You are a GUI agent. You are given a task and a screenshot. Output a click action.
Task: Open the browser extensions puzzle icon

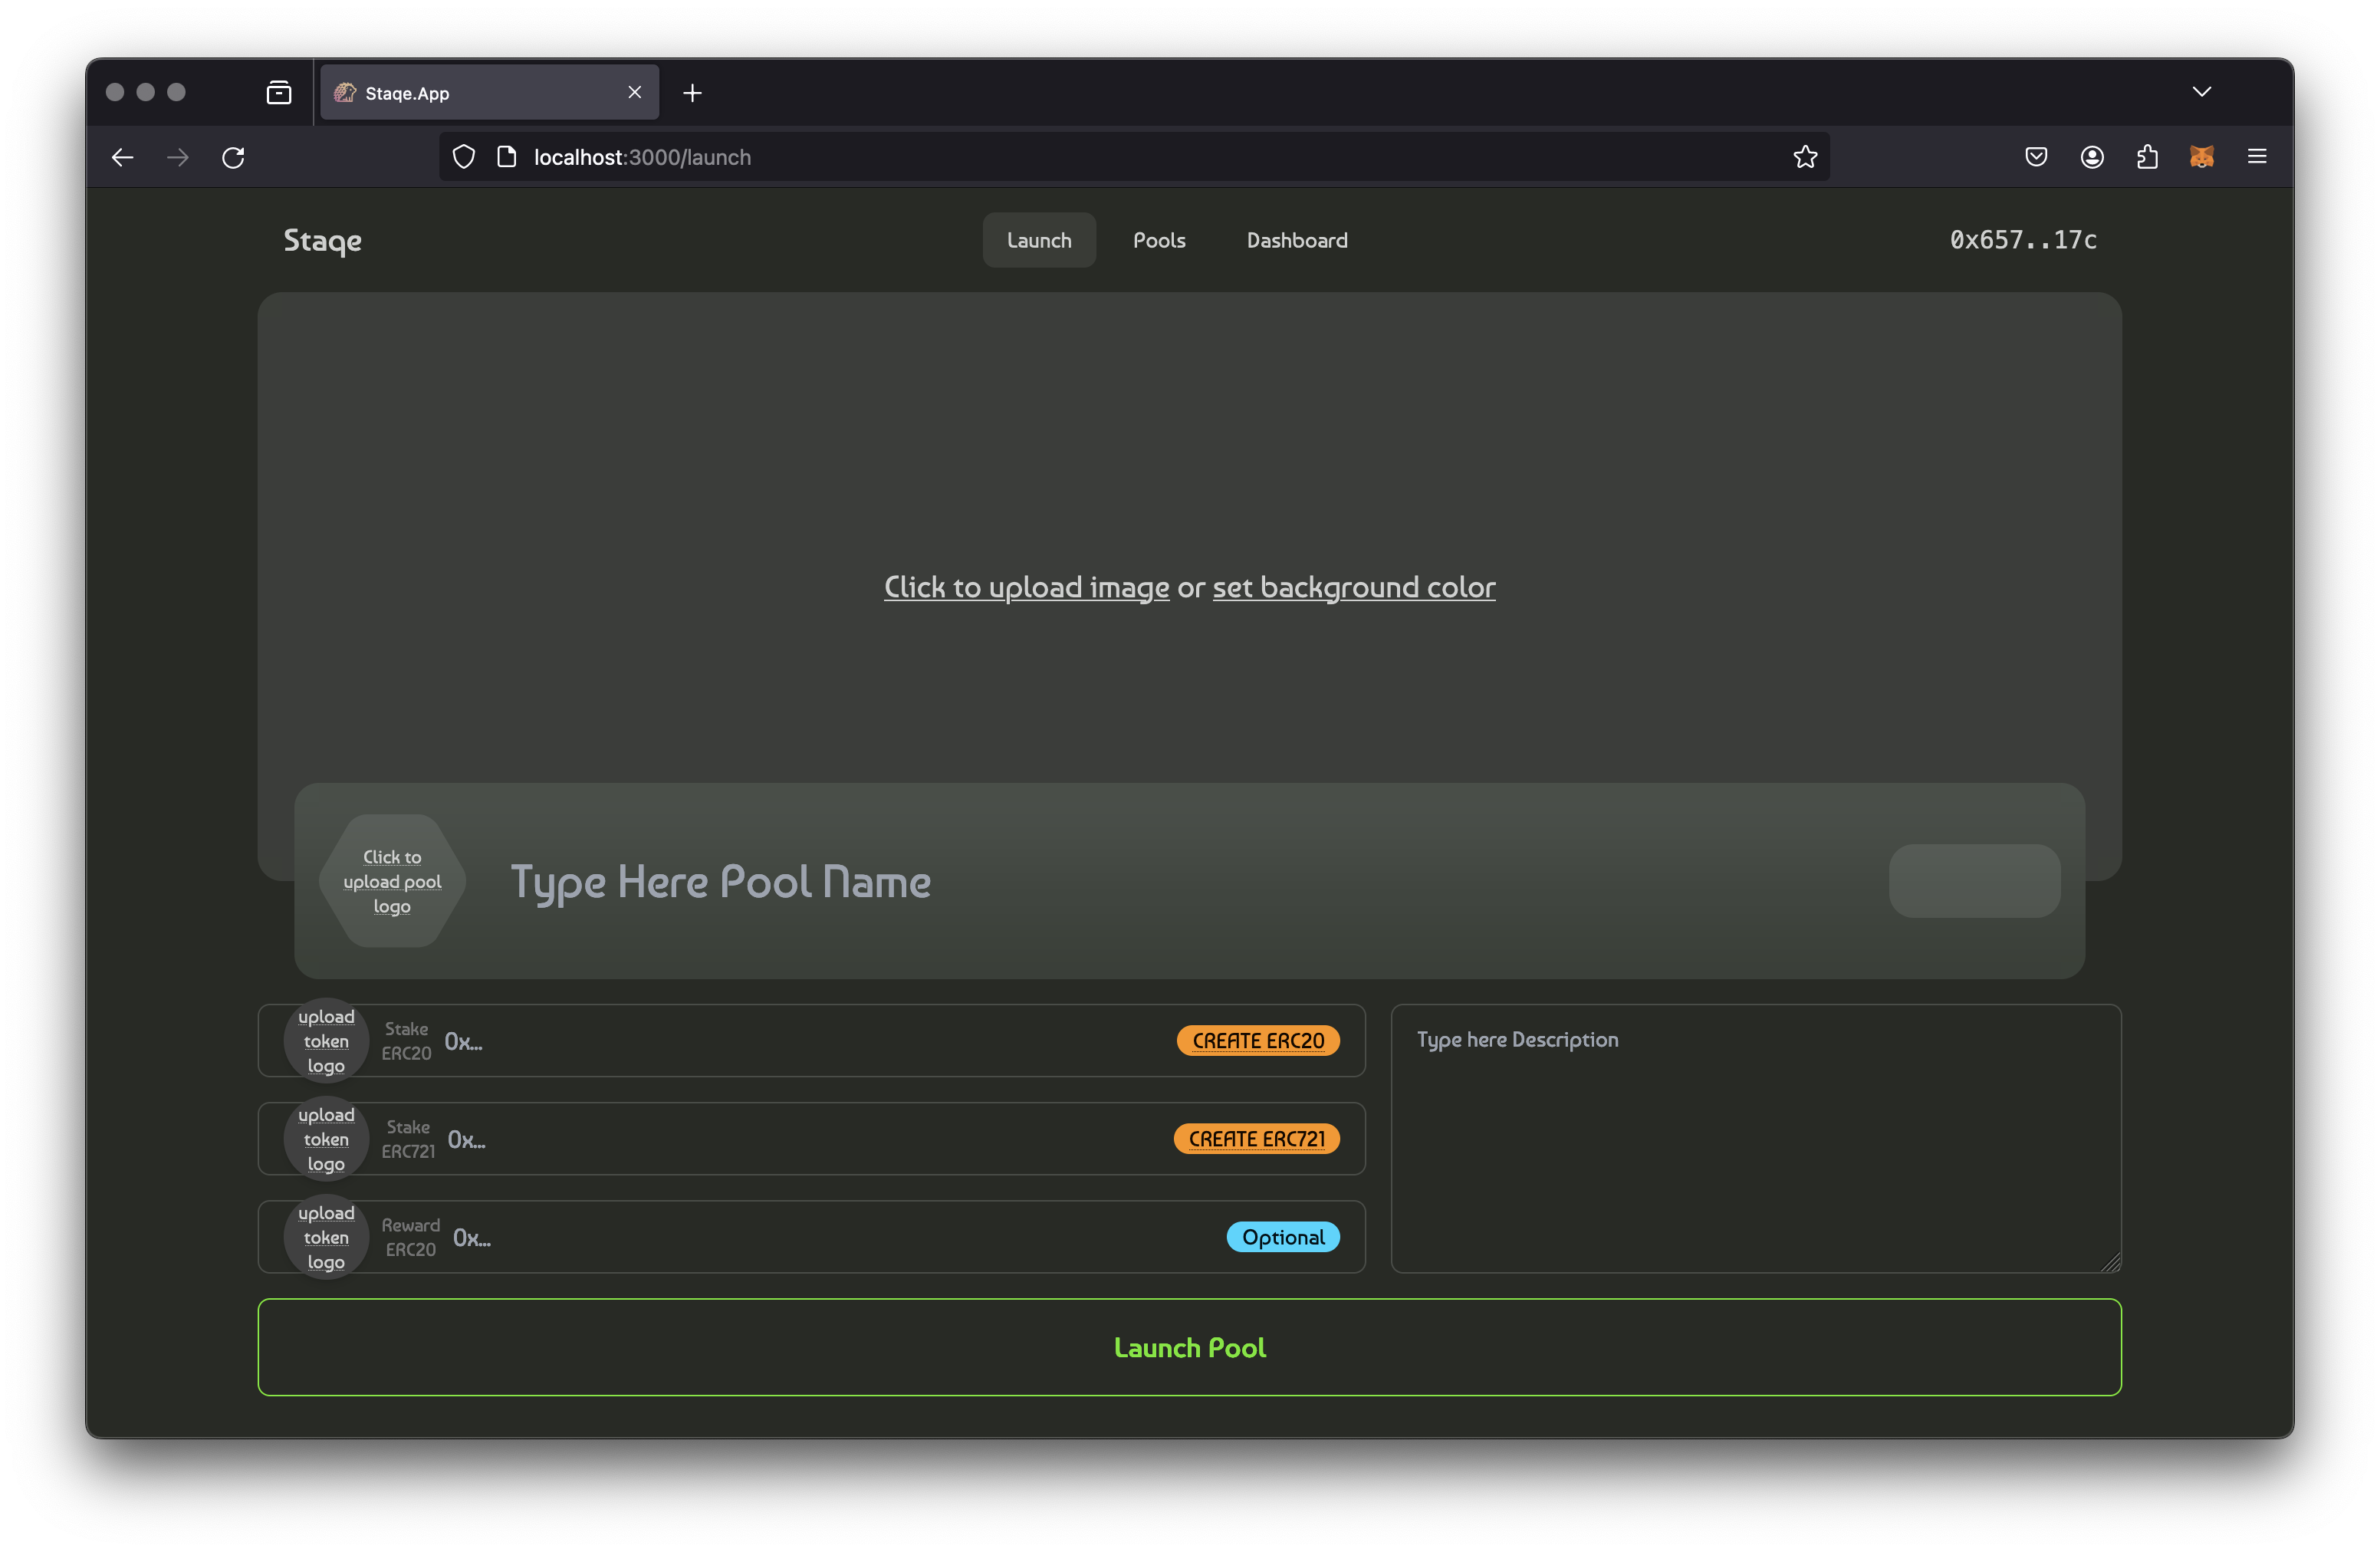(x=2147, y=157)
